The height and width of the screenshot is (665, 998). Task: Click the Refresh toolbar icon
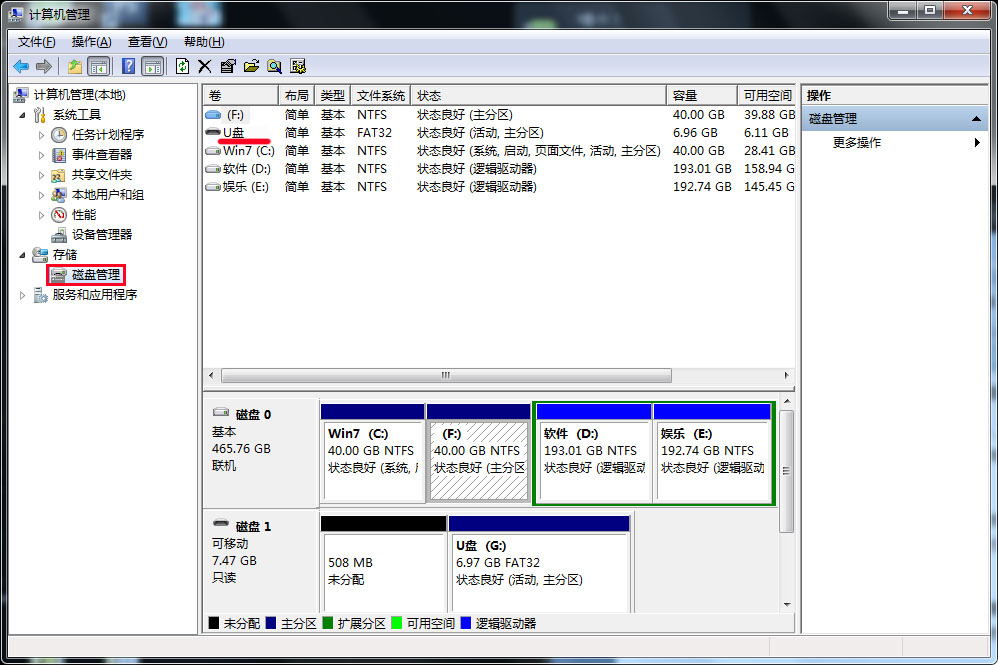click(x=182, y=66)
